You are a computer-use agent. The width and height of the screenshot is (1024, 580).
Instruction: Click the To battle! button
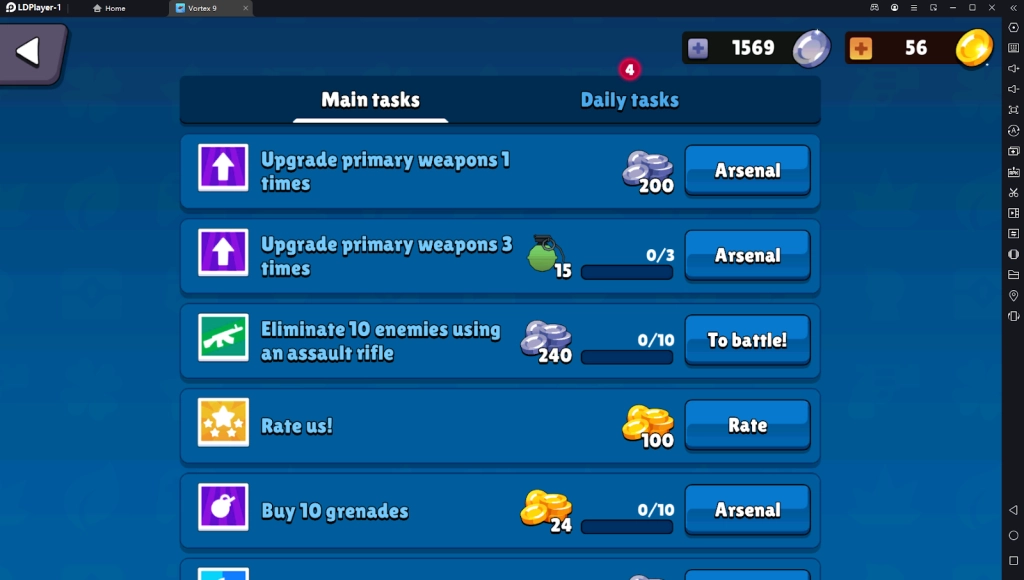[x=748, y=340]
